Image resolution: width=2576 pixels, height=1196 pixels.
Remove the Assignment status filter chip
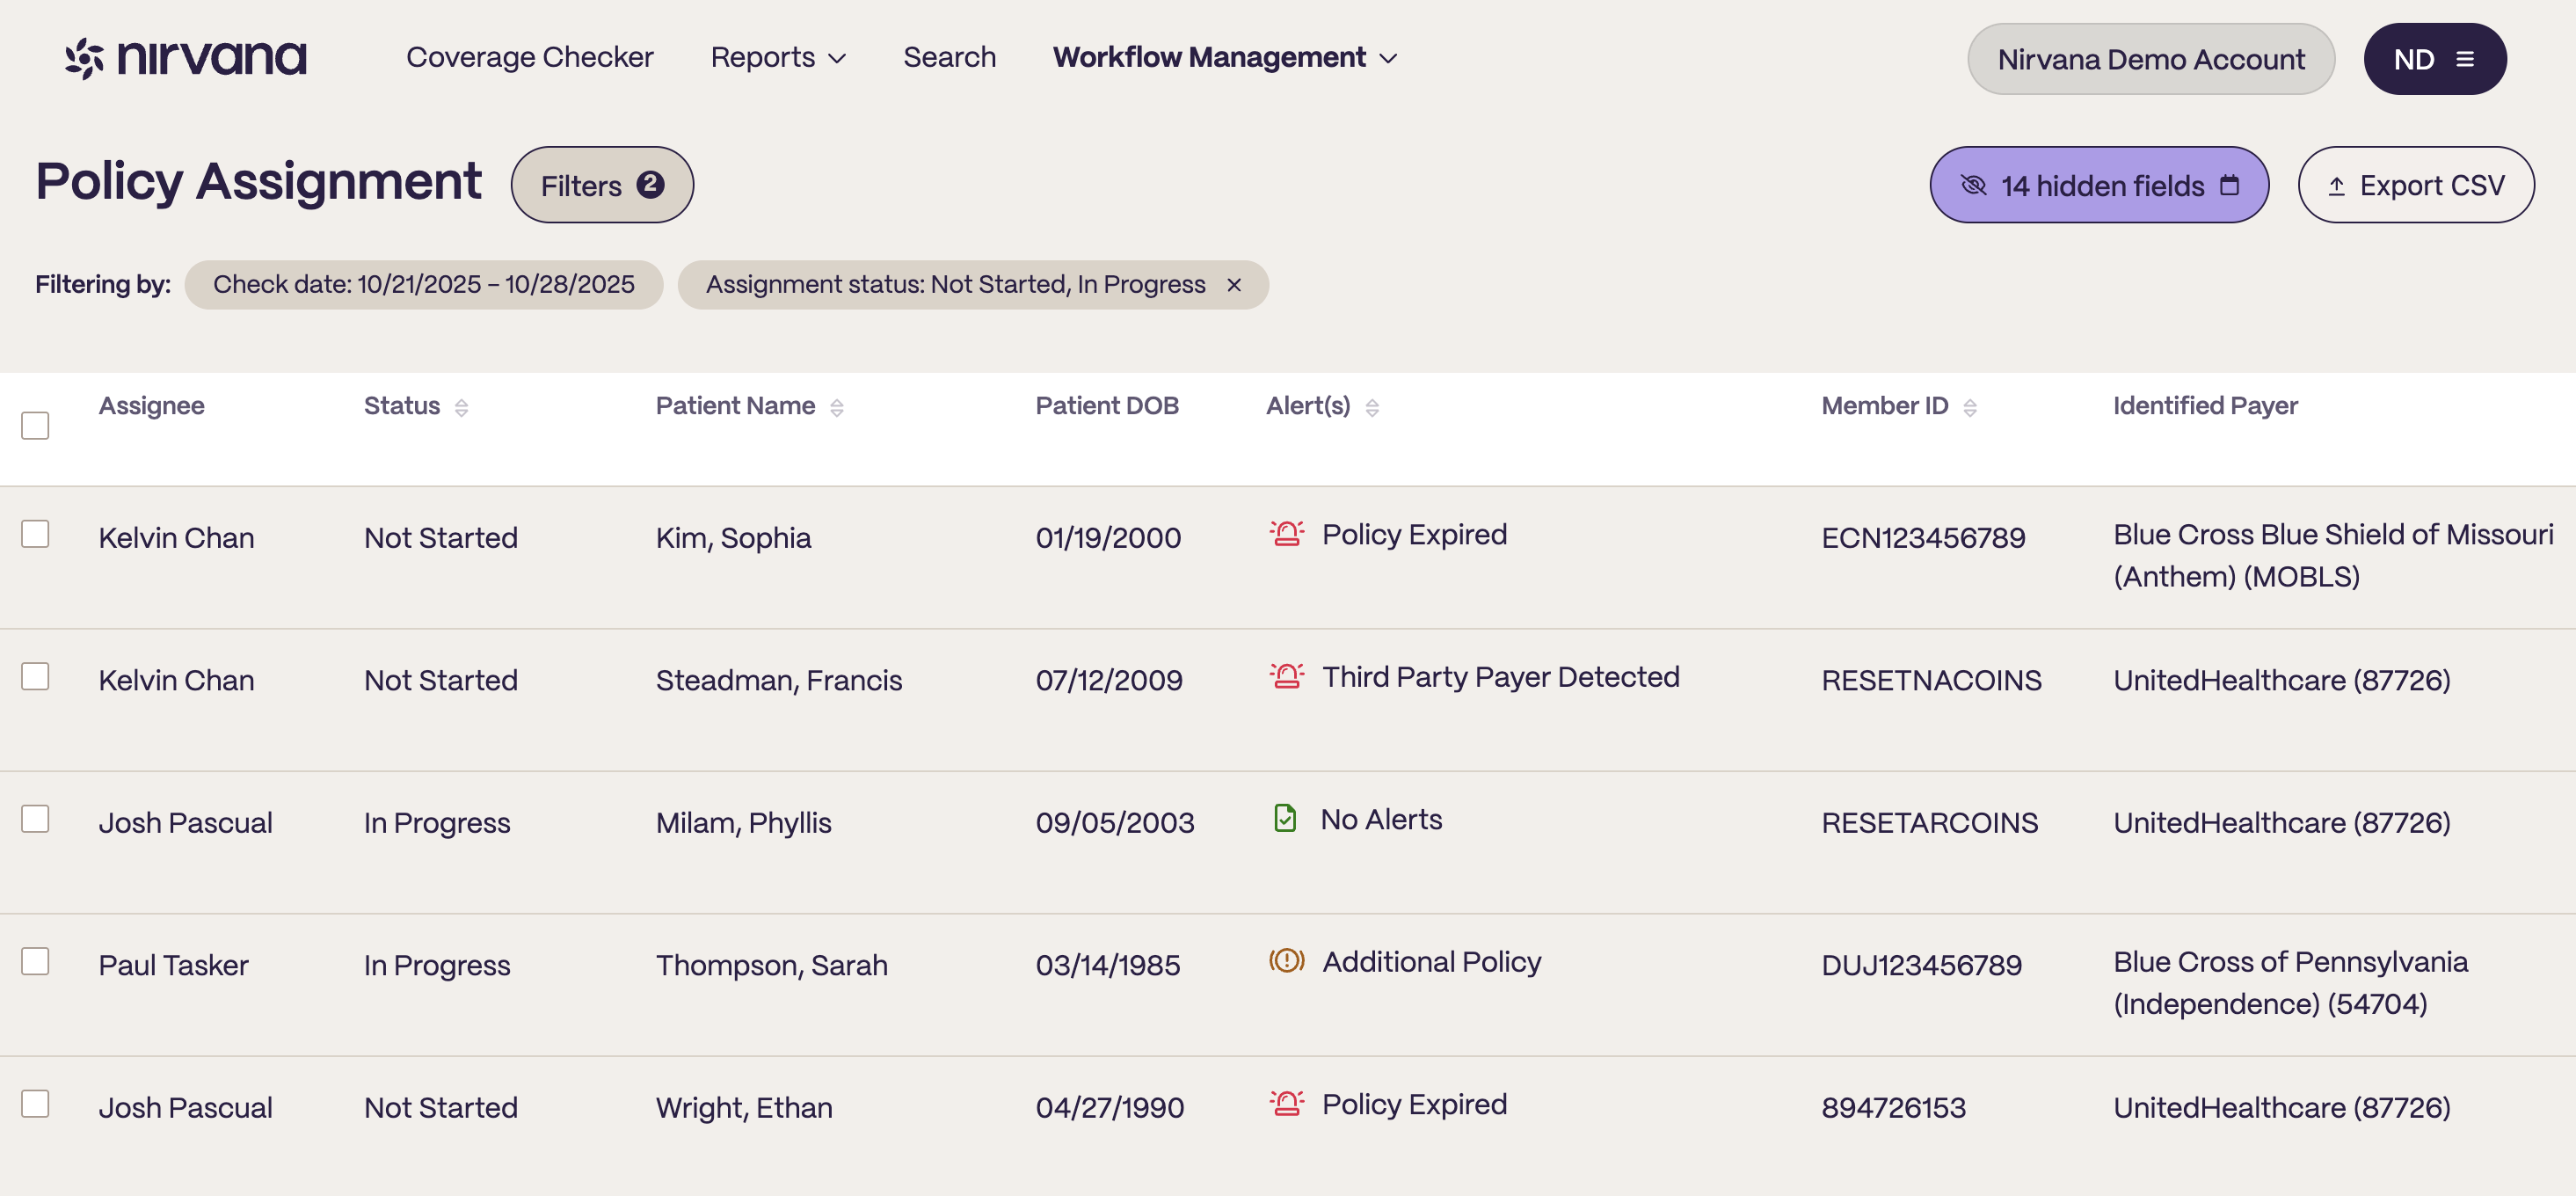pyautogui.click(x=1234, y=285)
